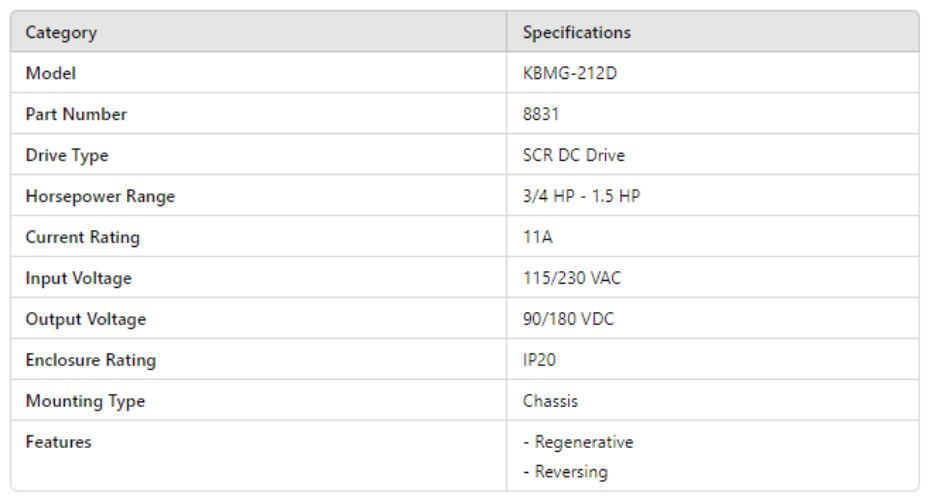Select the Part Number label
Viewport: 934px width, 500px height.
pyautogui.click(x=76, y=114)
